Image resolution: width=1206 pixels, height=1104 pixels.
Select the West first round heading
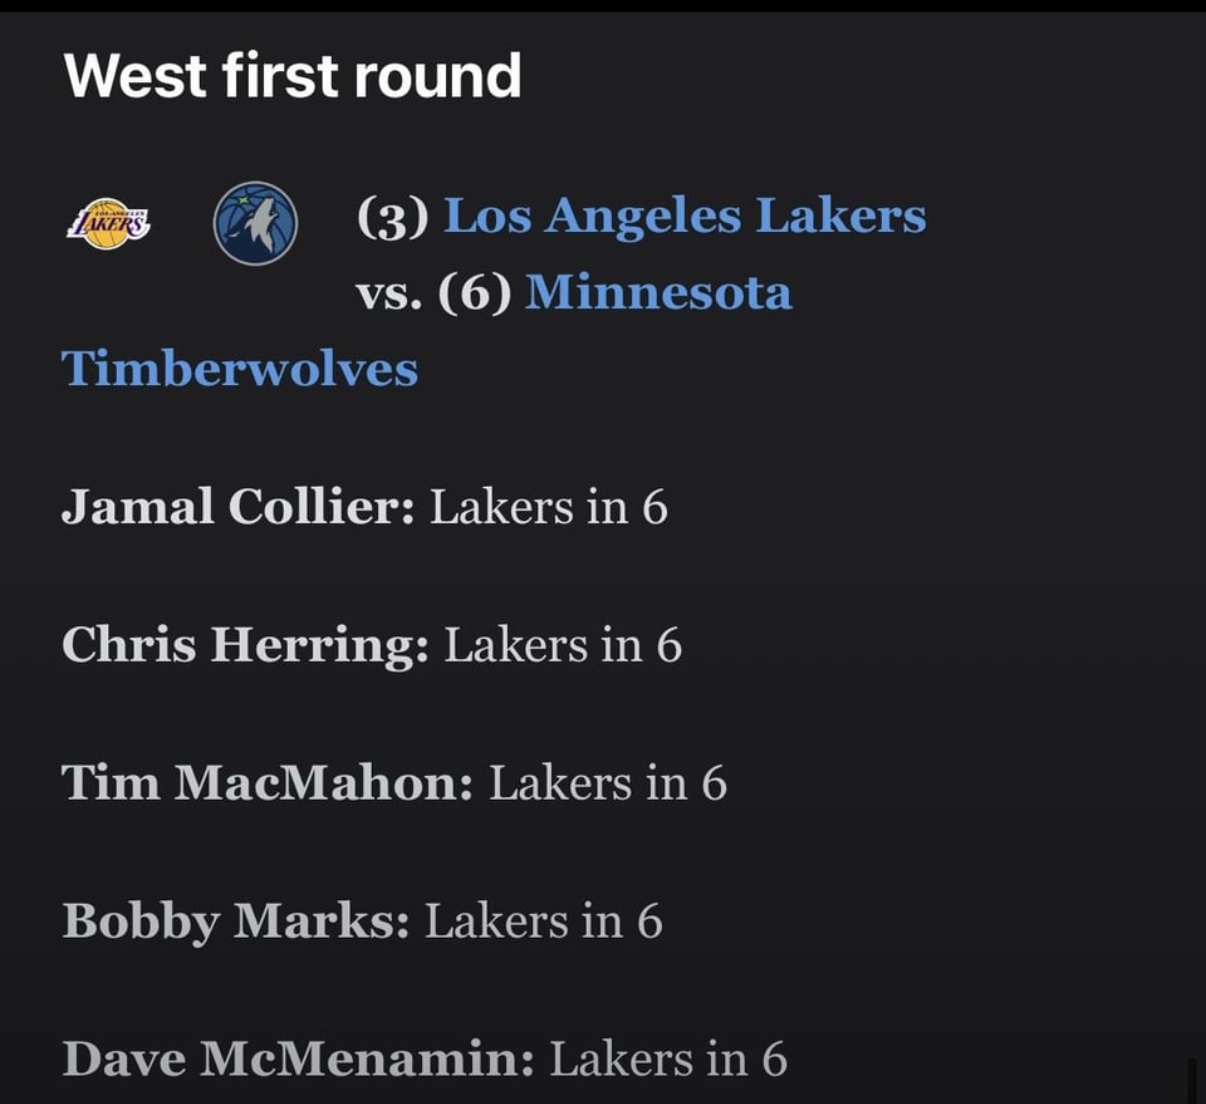[293, 75]
